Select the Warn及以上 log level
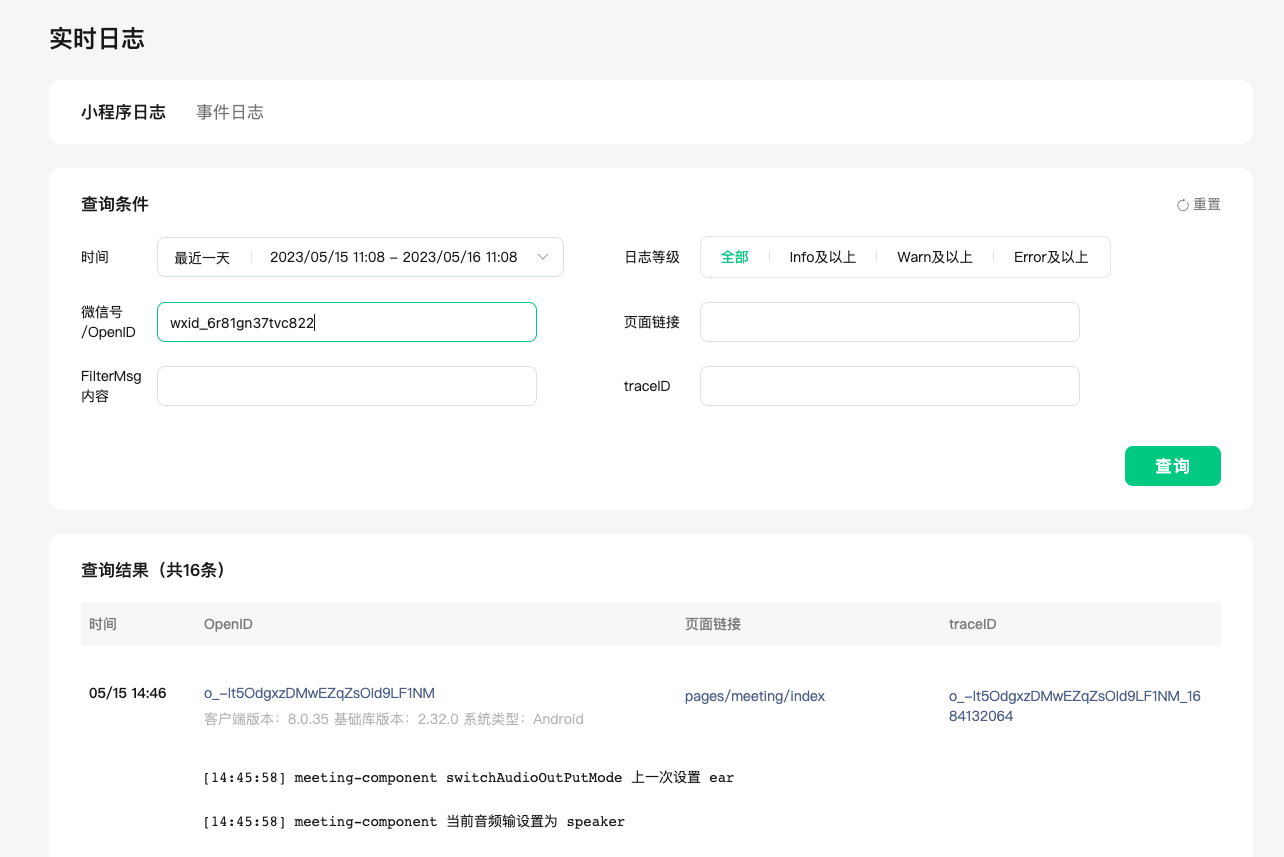Screen dimensions: 1284x857 click(x=935, y=257)
